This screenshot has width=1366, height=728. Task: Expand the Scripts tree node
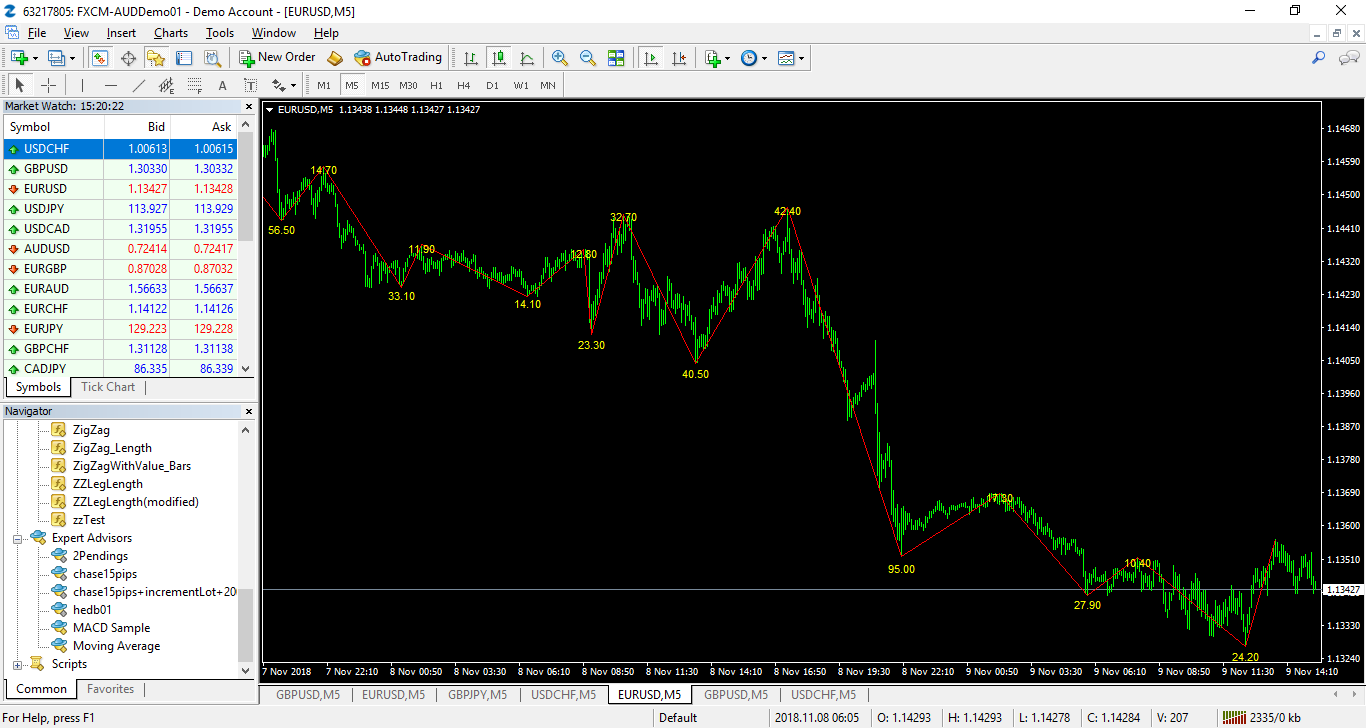point(18,664)
